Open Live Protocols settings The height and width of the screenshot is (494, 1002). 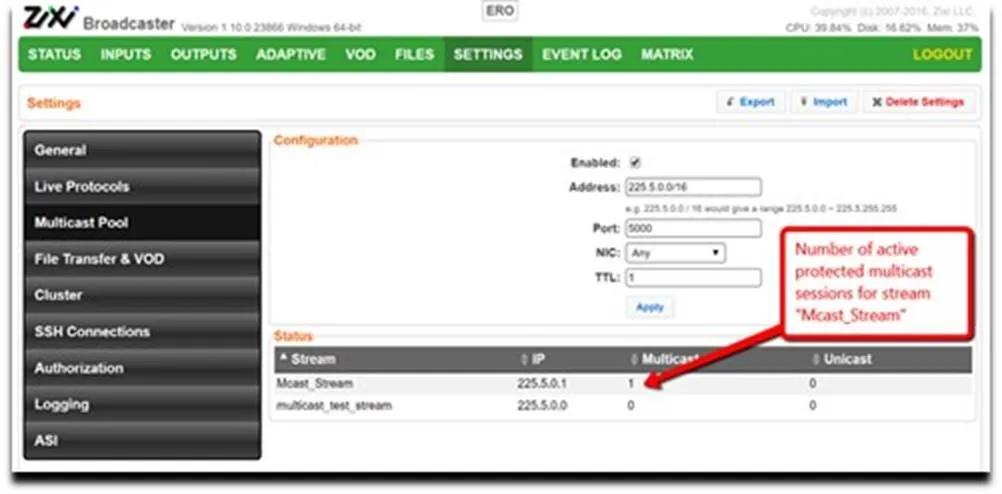click(x=142, y=187)
